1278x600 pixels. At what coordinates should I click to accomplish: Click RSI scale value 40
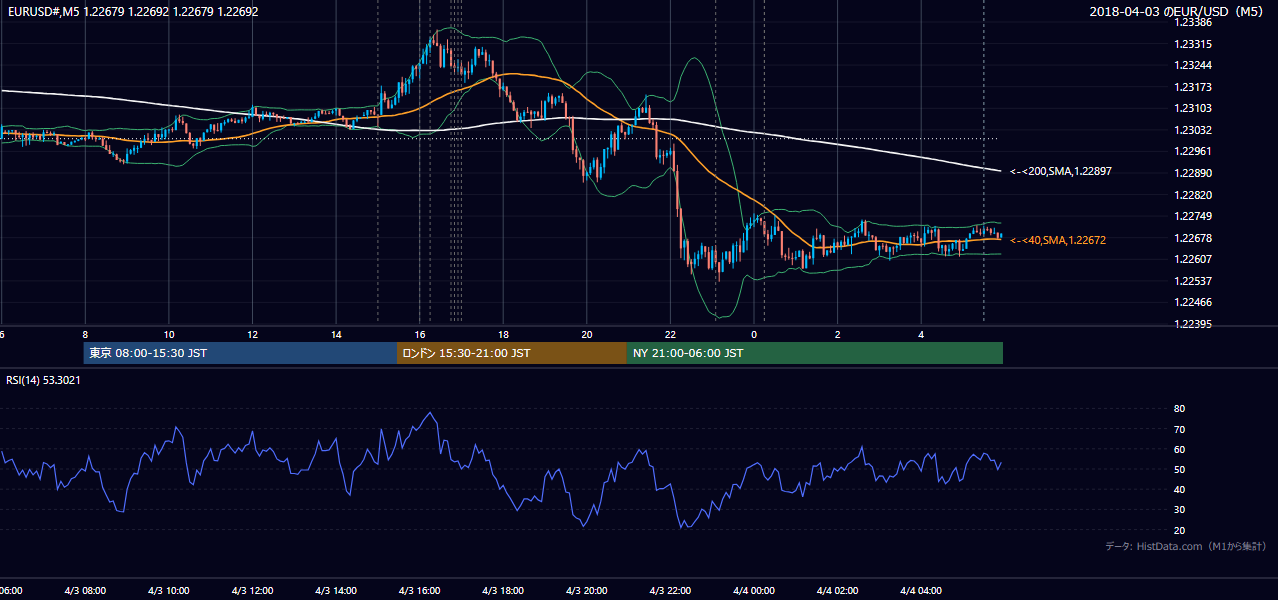tap(1180, 489)
